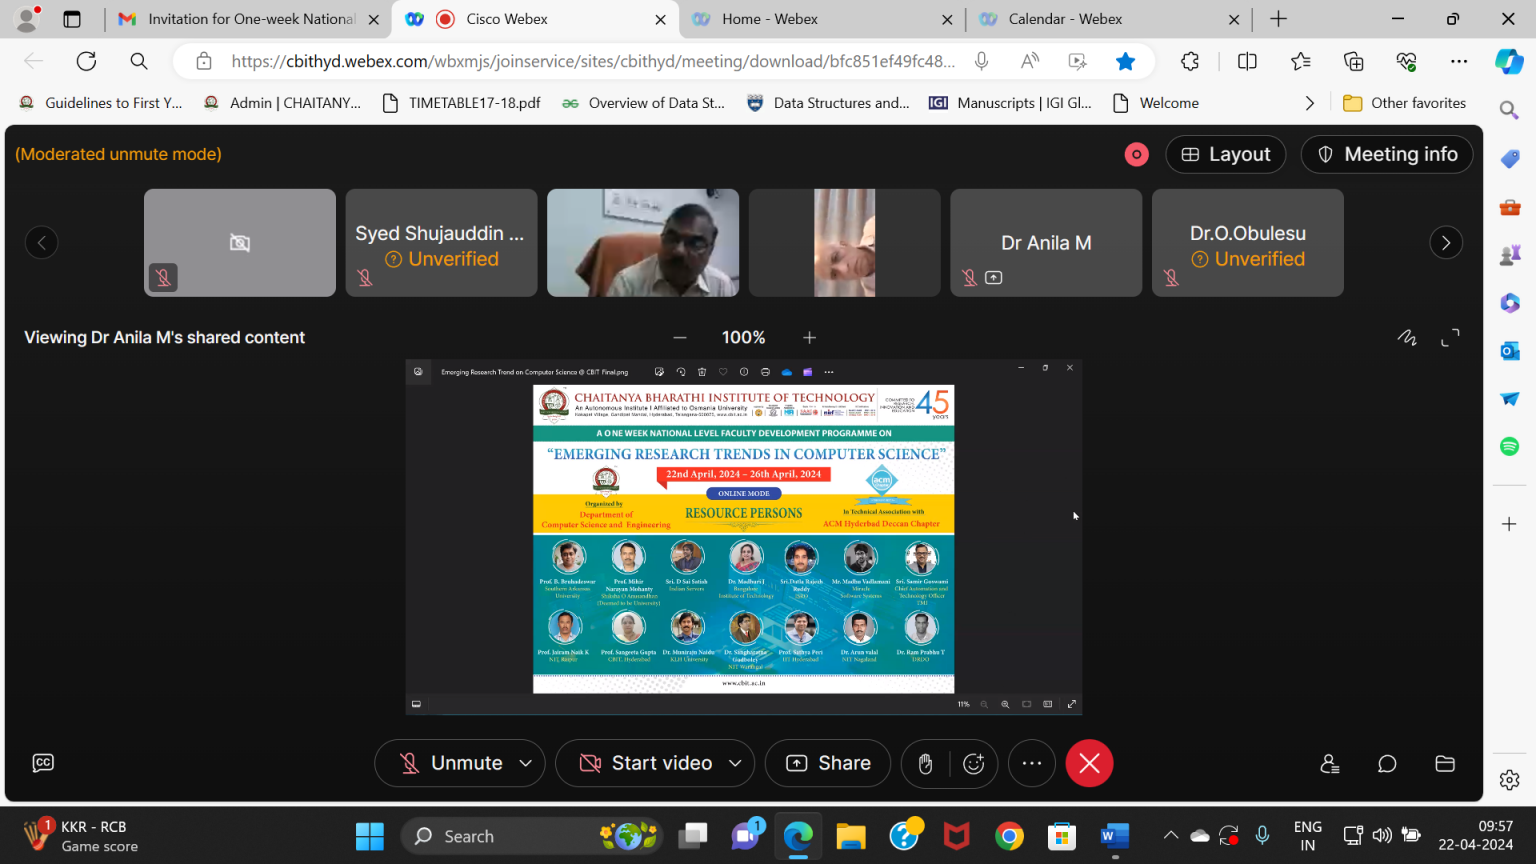Viewport: 1536px width, 864px height.
Task: Switch to the Home - Webex tab
Action: click(x=769, y=19)
